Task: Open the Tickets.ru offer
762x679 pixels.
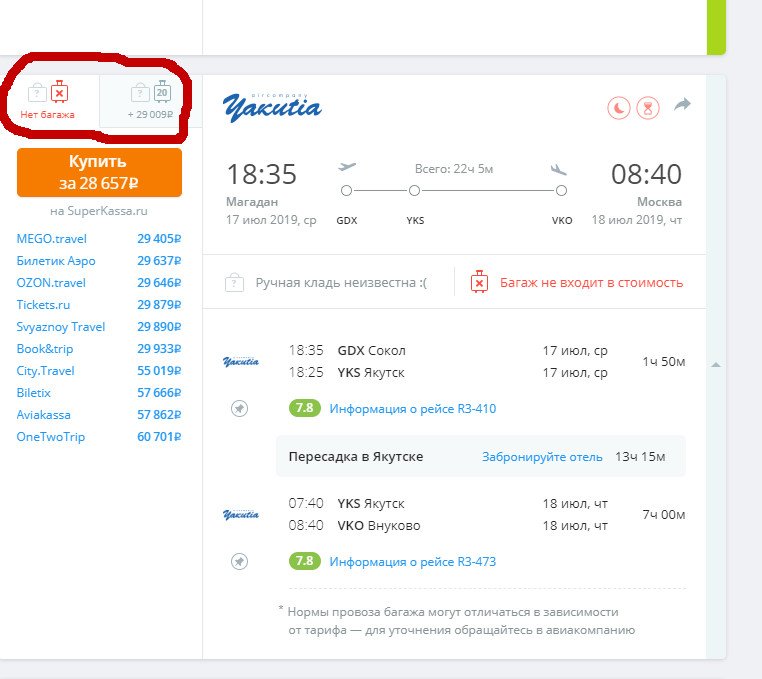Action: click(99, 305)
